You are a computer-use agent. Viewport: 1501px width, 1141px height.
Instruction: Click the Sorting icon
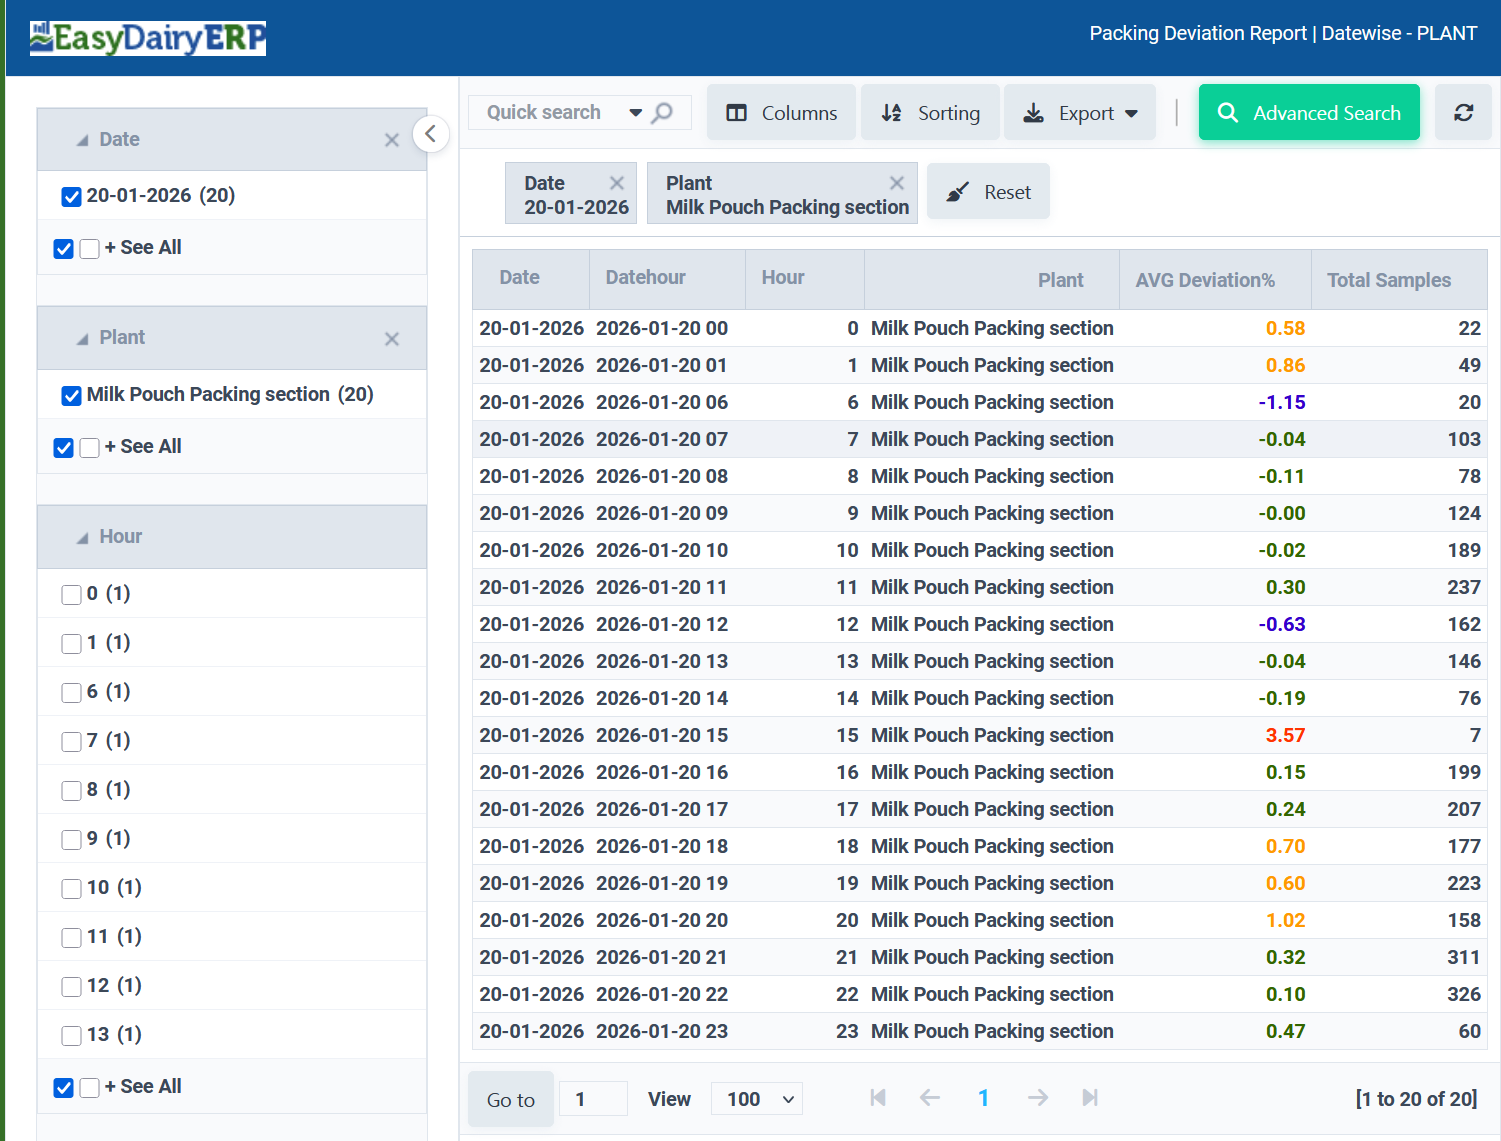pos(891,112)
